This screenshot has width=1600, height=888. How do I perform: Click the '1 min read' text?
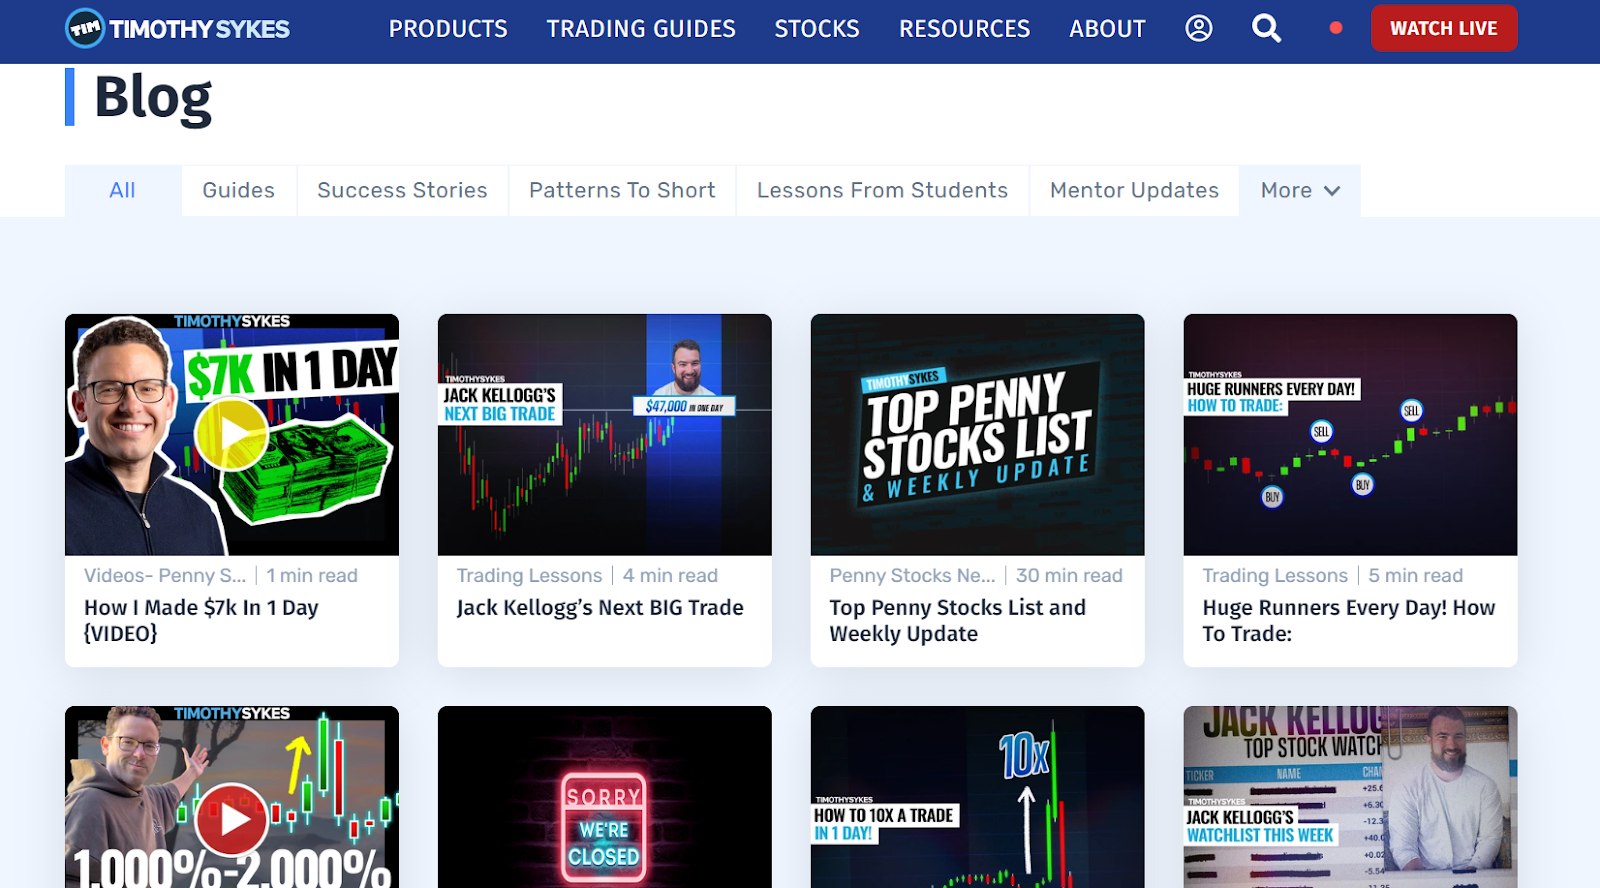tap(312, 575)
